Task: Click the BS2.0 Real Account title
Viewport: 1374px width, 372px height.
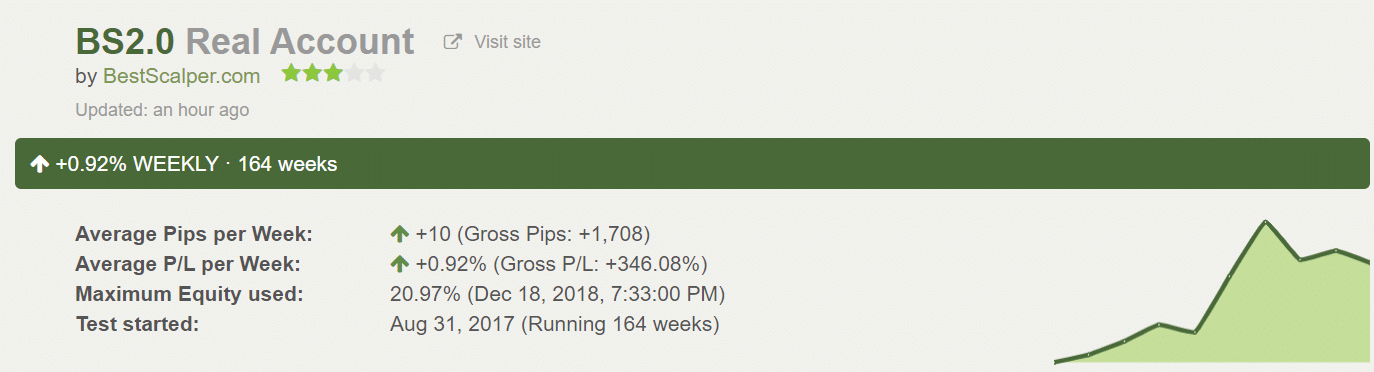Action: (244, 41)
